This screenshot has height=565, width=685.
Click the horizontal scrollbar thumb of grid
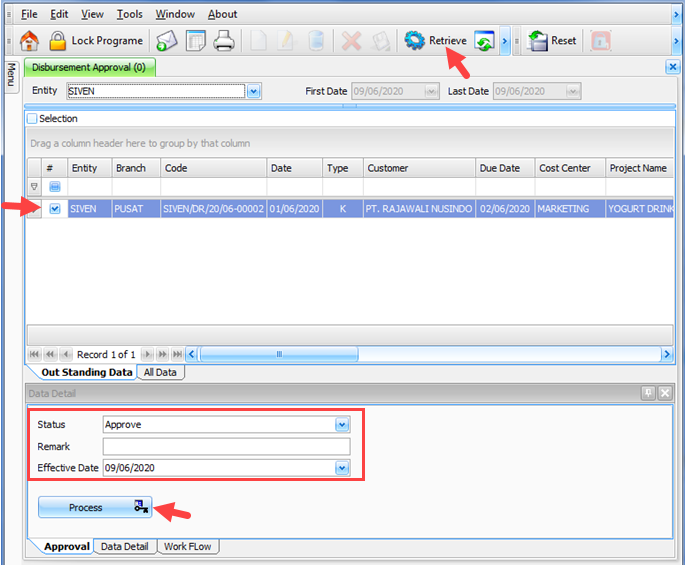point(279,354)
